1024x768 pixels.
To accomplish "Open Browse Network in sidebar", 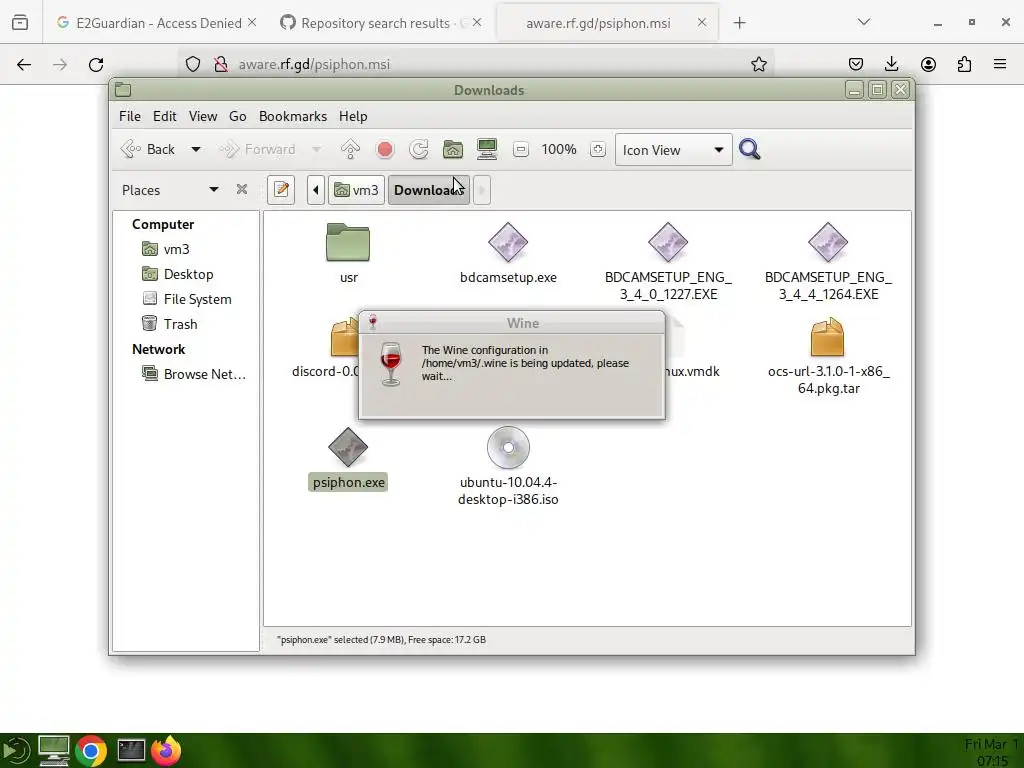I will 195,374.
